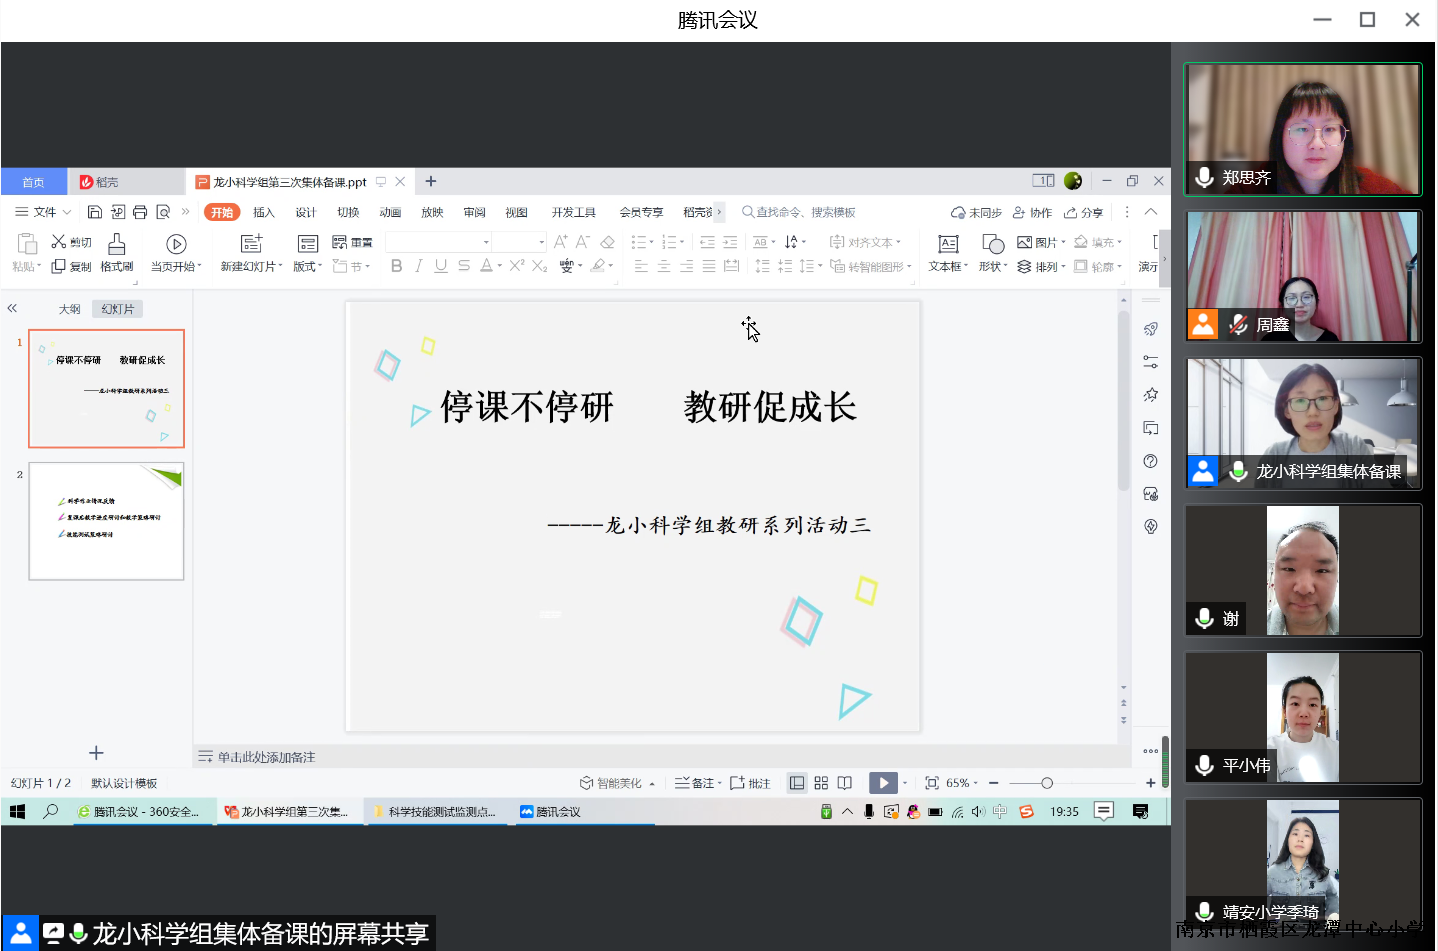
Task: Click the Collaborate (协作) button
Action: [1032, 212]
